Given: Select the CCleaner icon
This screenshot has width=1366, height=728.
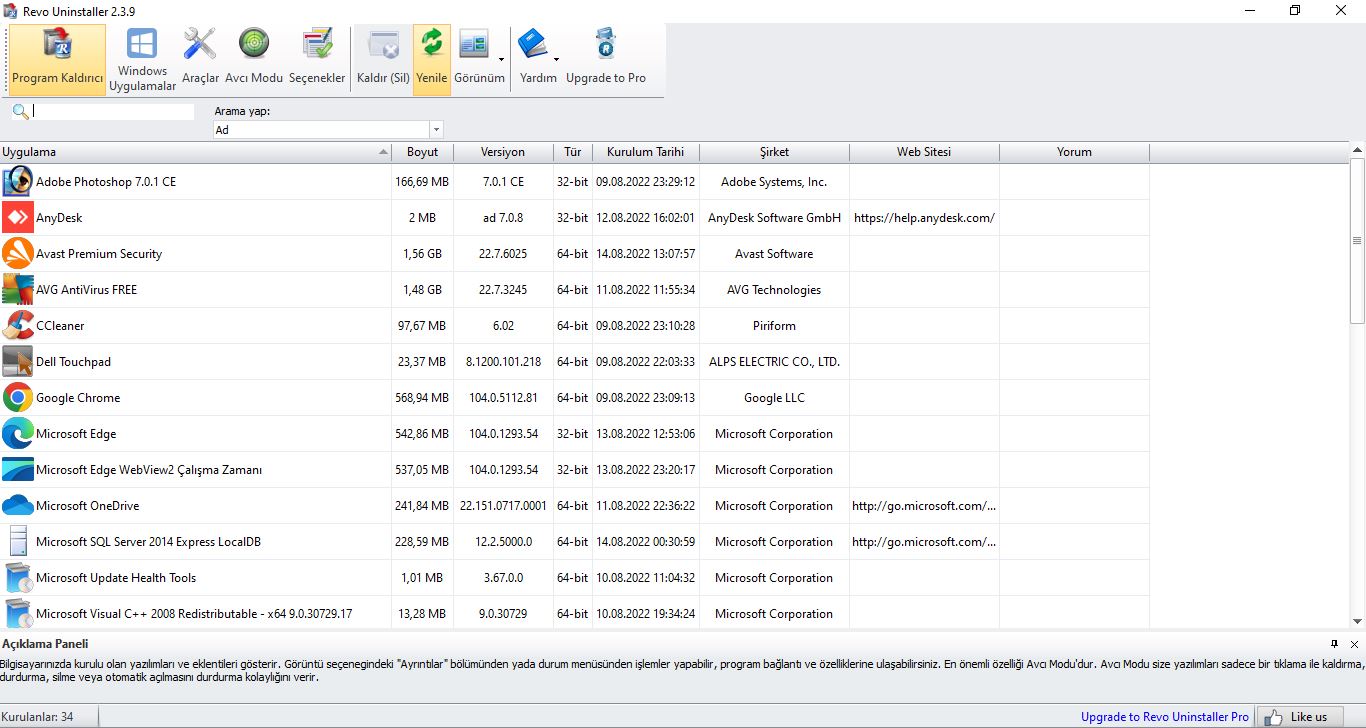Looking at the screenshot, I should (x=18, y=326).
